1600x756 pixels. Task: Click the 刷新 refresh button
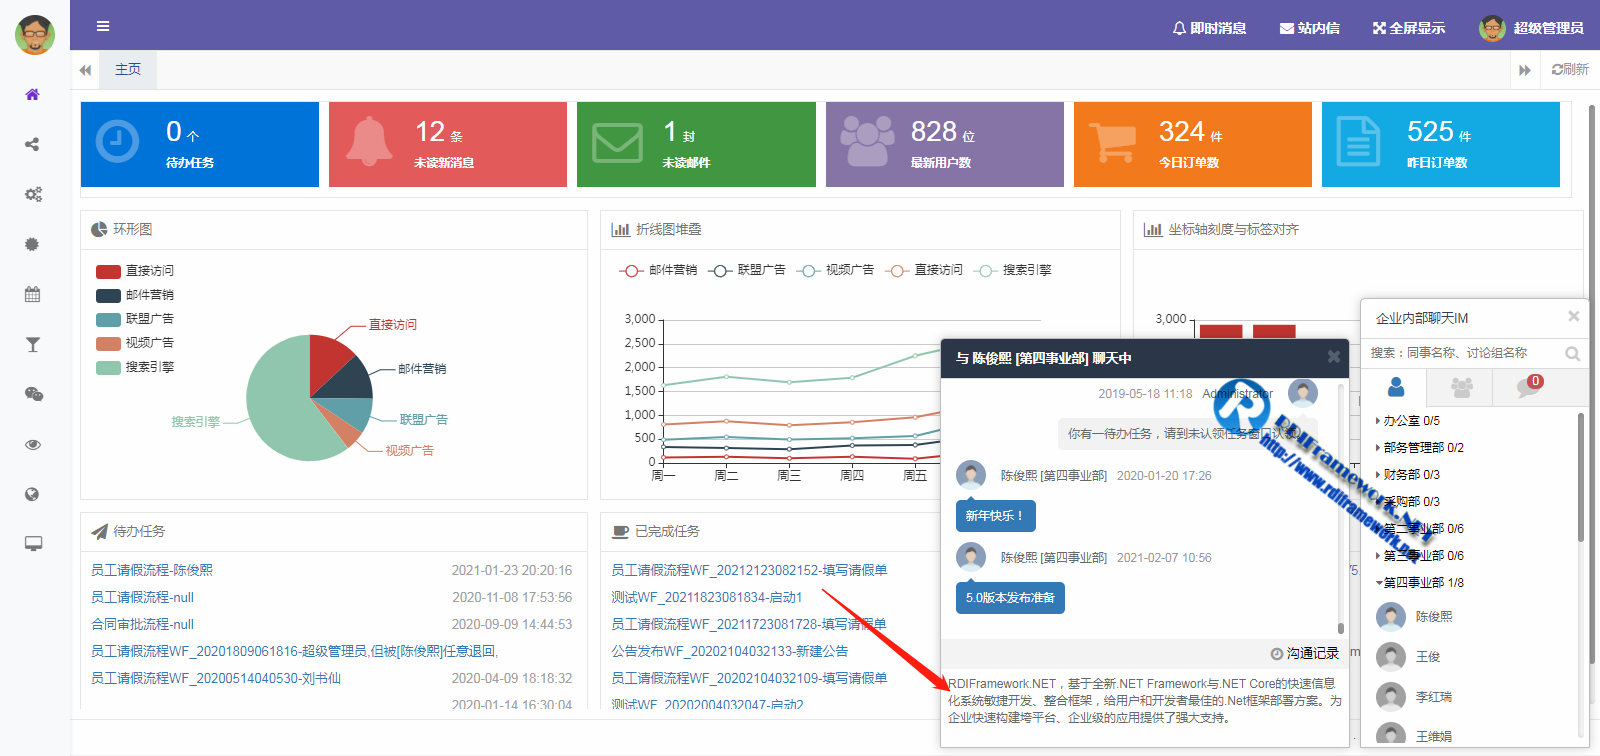point(1570,69)
